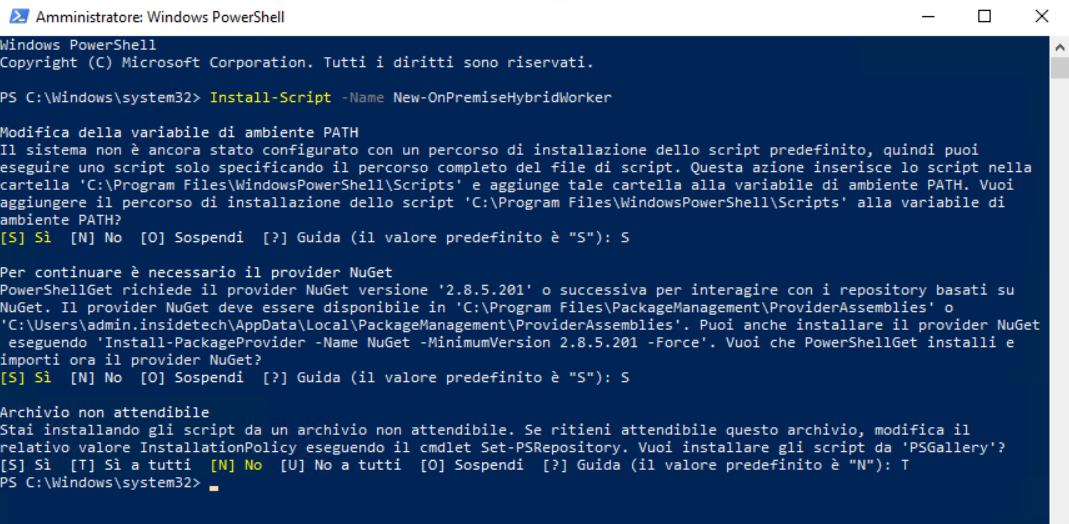The height and width of the screenshot is (524, 1069).
Task: Minimize the PowerShell window
Action: tap(928, 17)
